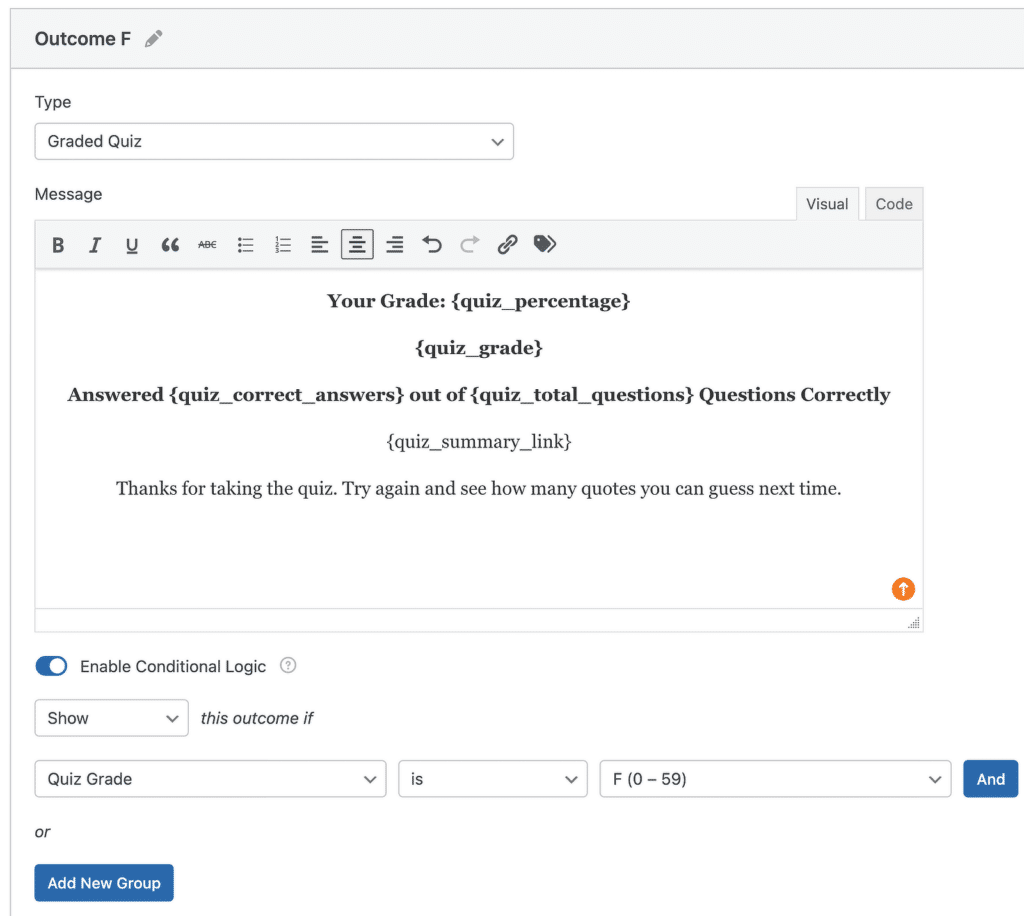Screen dimensions: 1024x916
Task: Apply strikethrough formatting
Action: (x=207, y=245)
